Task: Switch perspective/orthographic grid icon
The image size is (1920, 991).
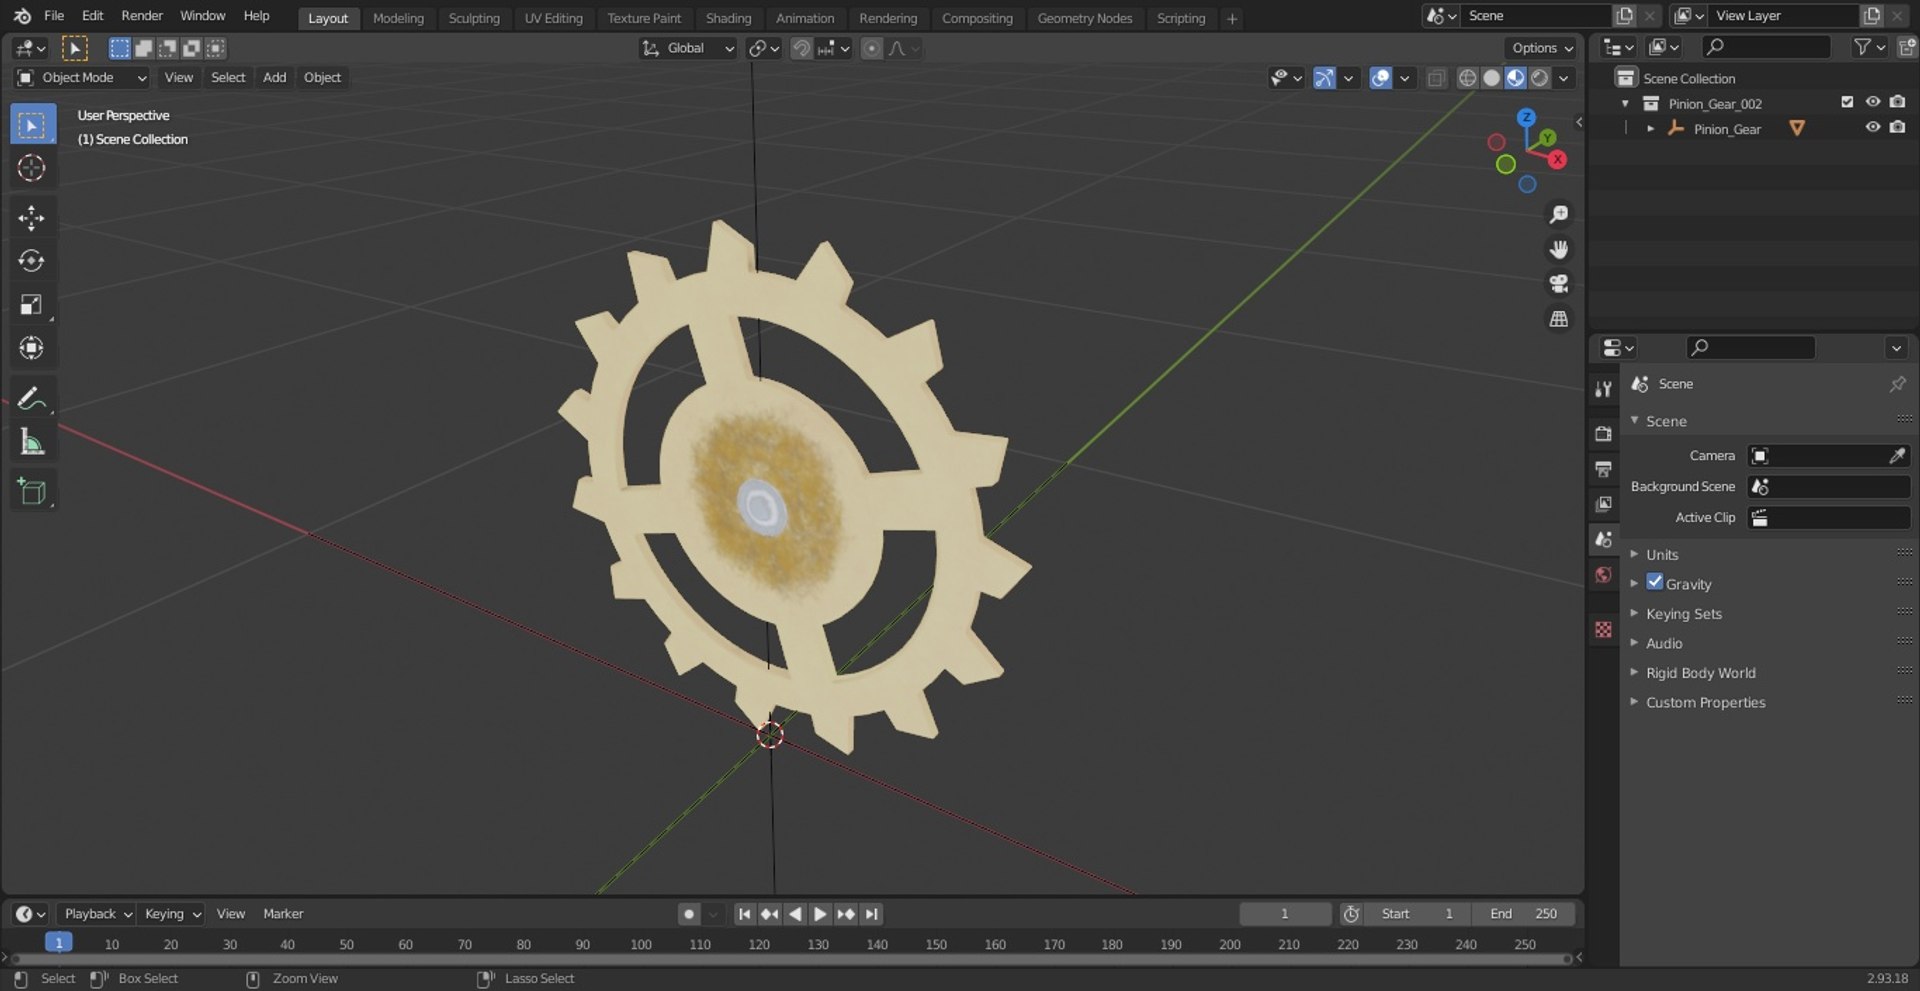Action: click(1558, 319)
